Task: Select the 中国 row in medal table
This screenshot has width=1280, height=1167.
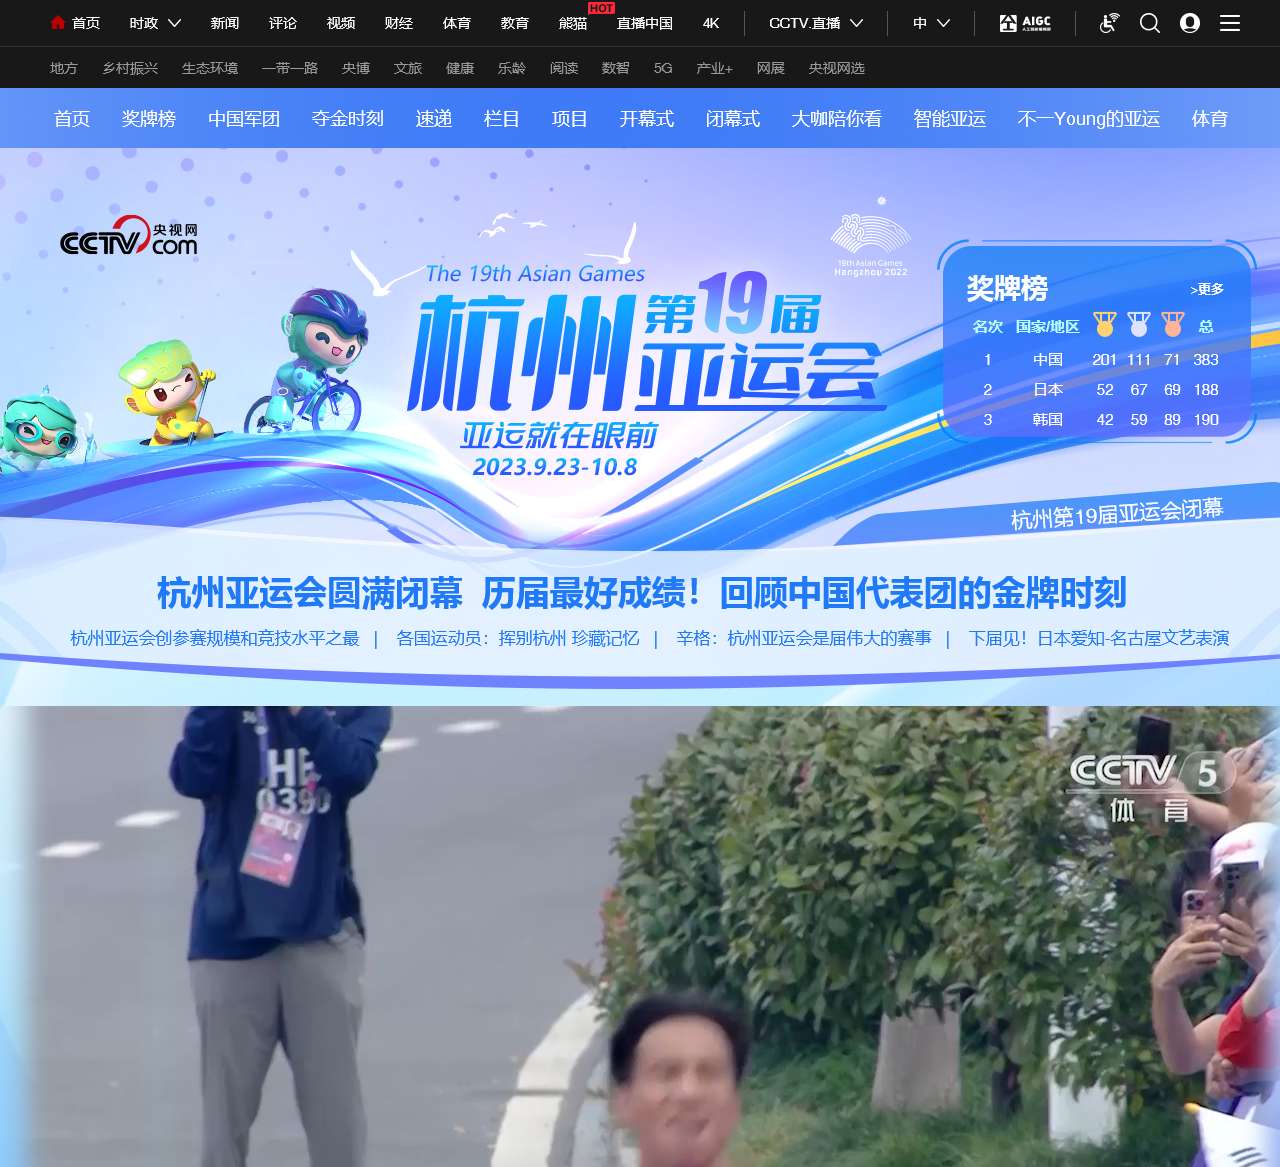Action: click(x=1097, y=359)
